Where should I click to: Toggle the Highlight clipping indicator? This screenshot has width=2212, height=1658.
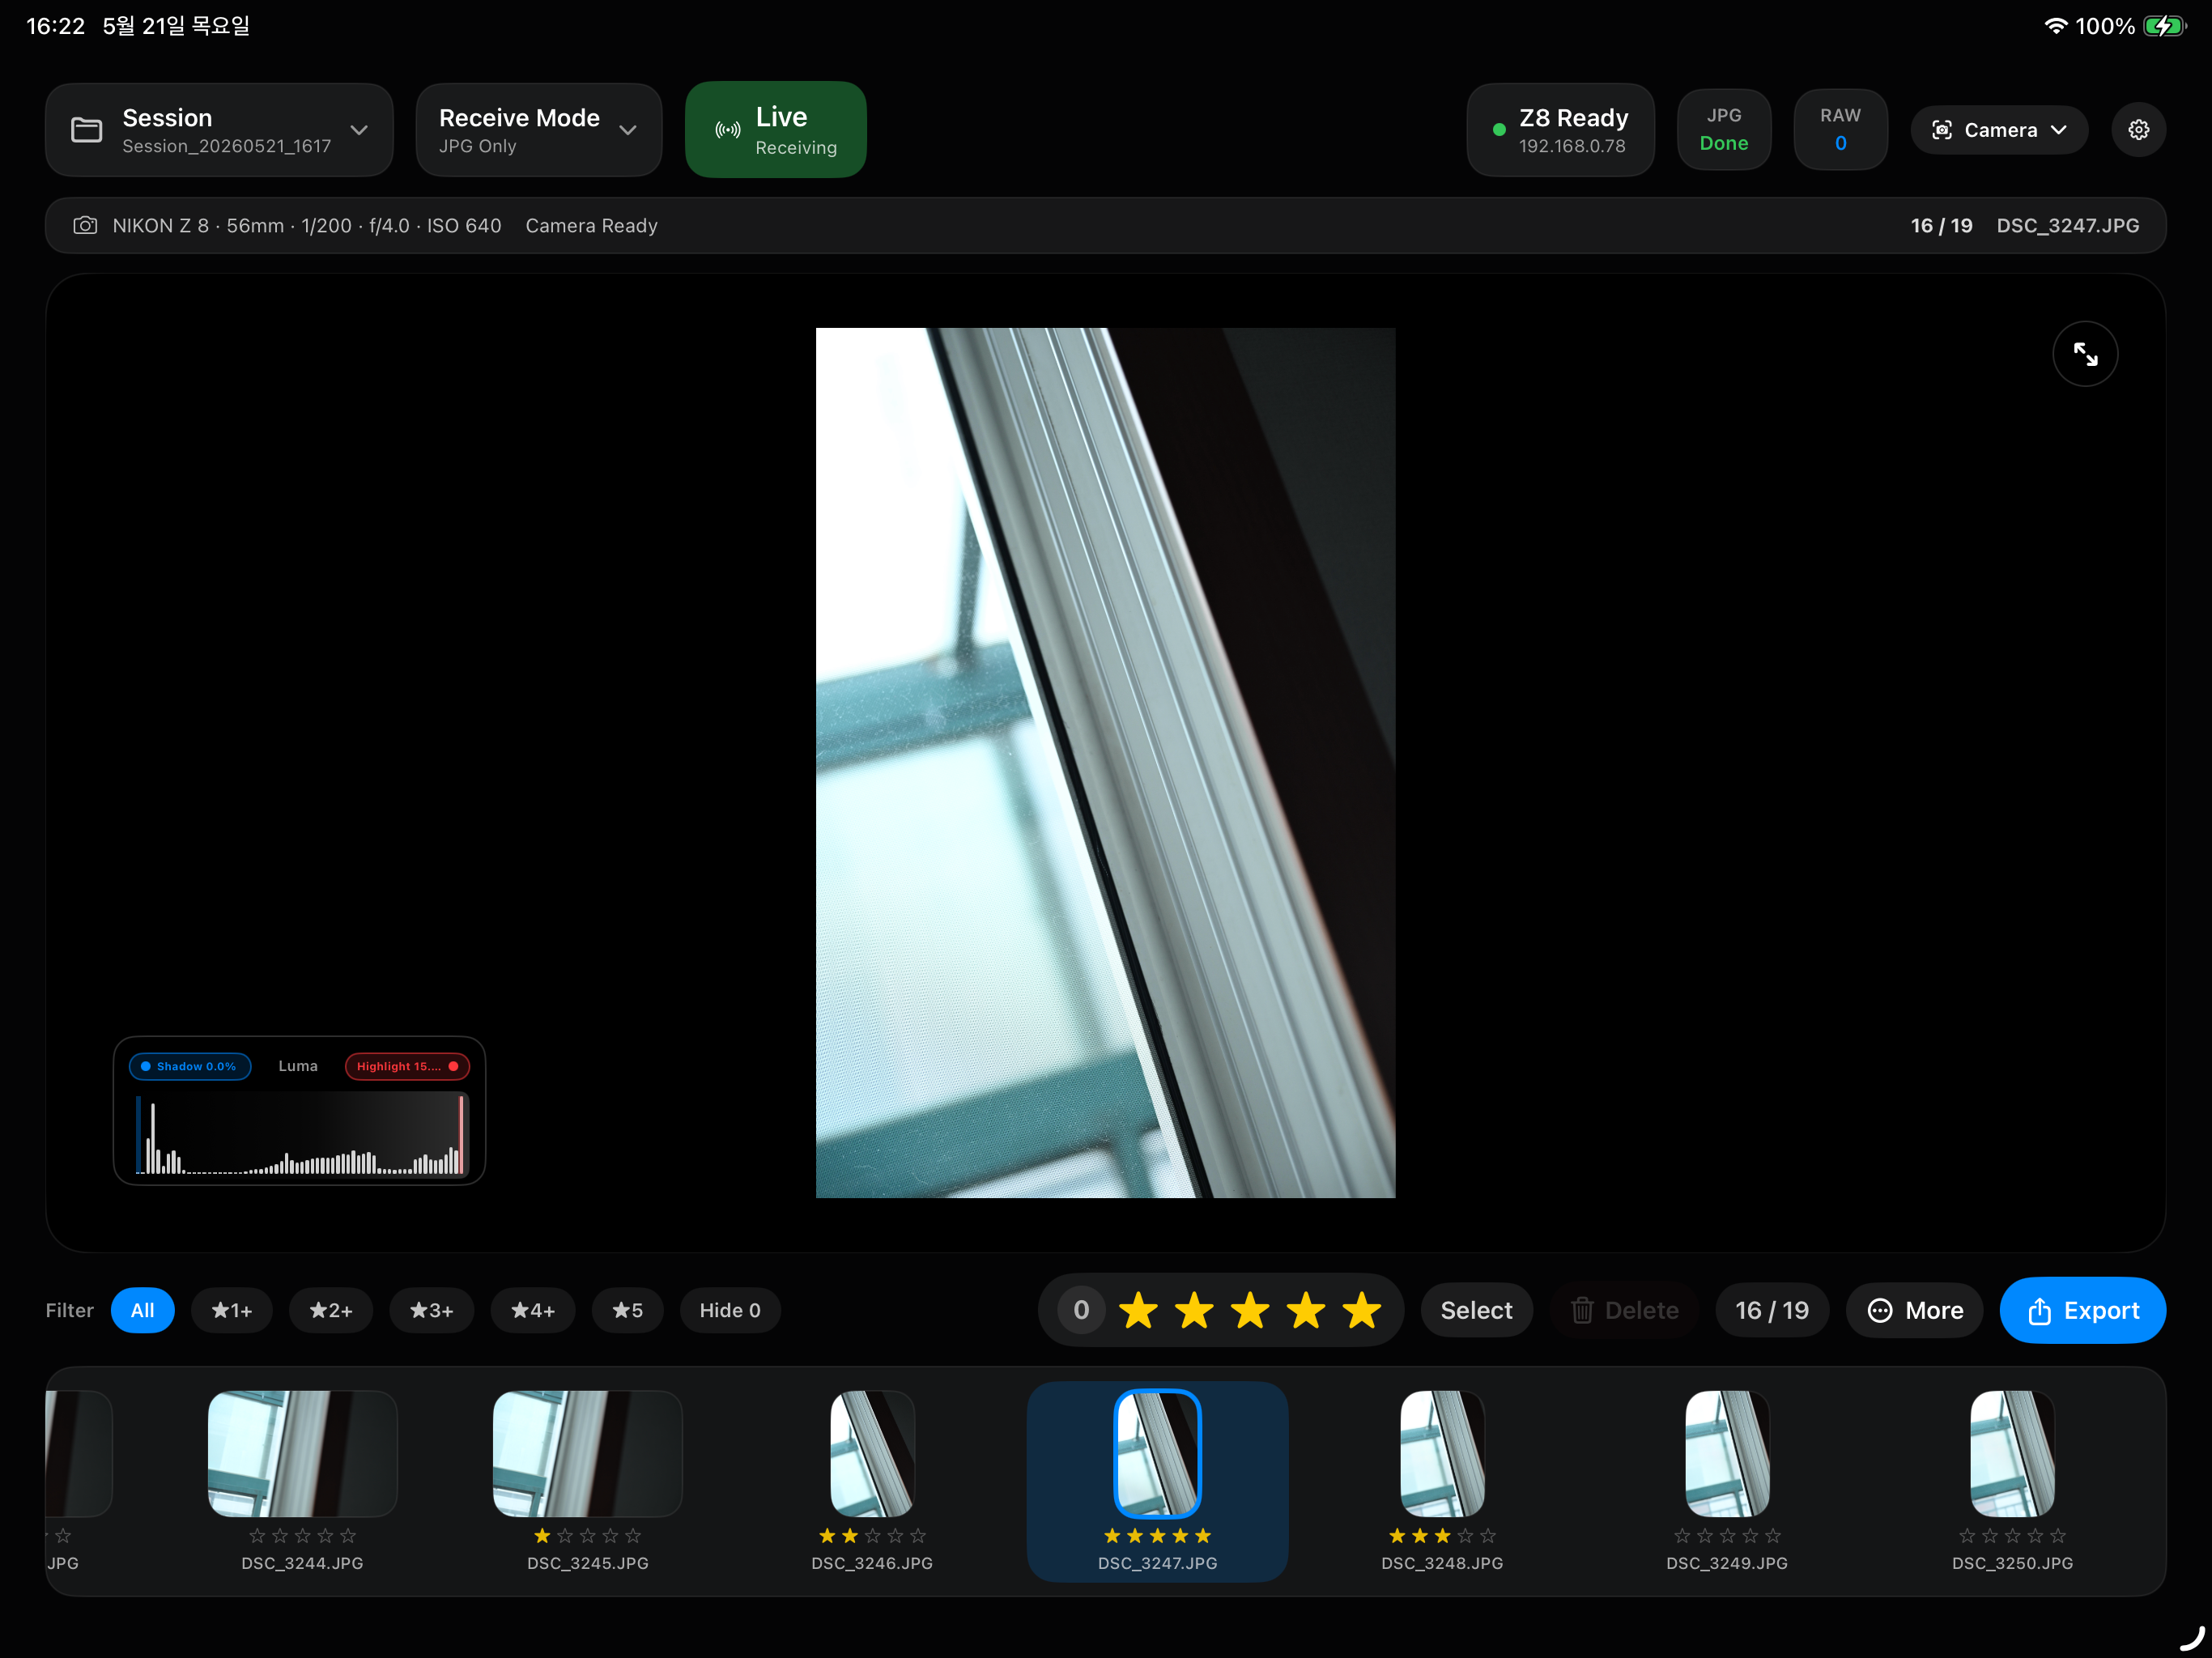(x=407, y=1066)
